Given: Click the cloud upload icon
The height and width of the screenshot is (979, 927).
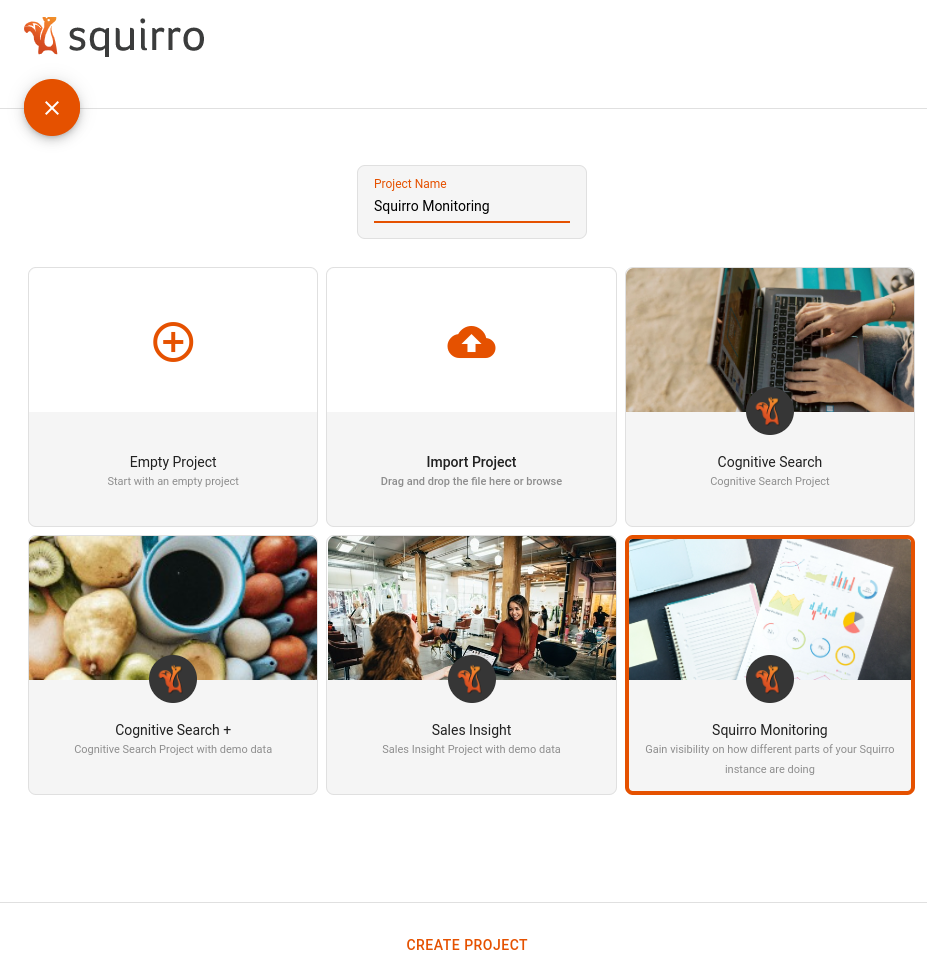Looking at the screenshot, I should pyautogui.click(x=471, y=342).
